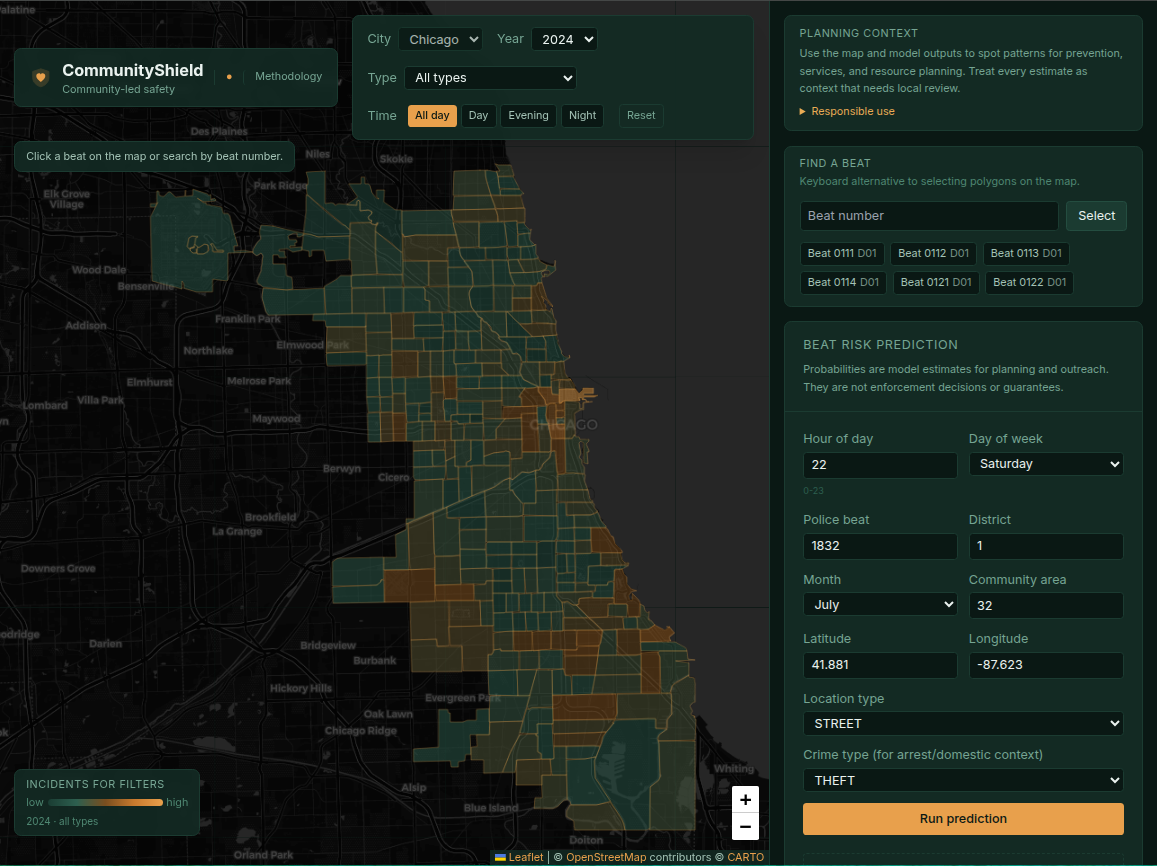Click the Evergreen Park map label
The width and height of the screenshot is (1157, 866).
[463, 698]
